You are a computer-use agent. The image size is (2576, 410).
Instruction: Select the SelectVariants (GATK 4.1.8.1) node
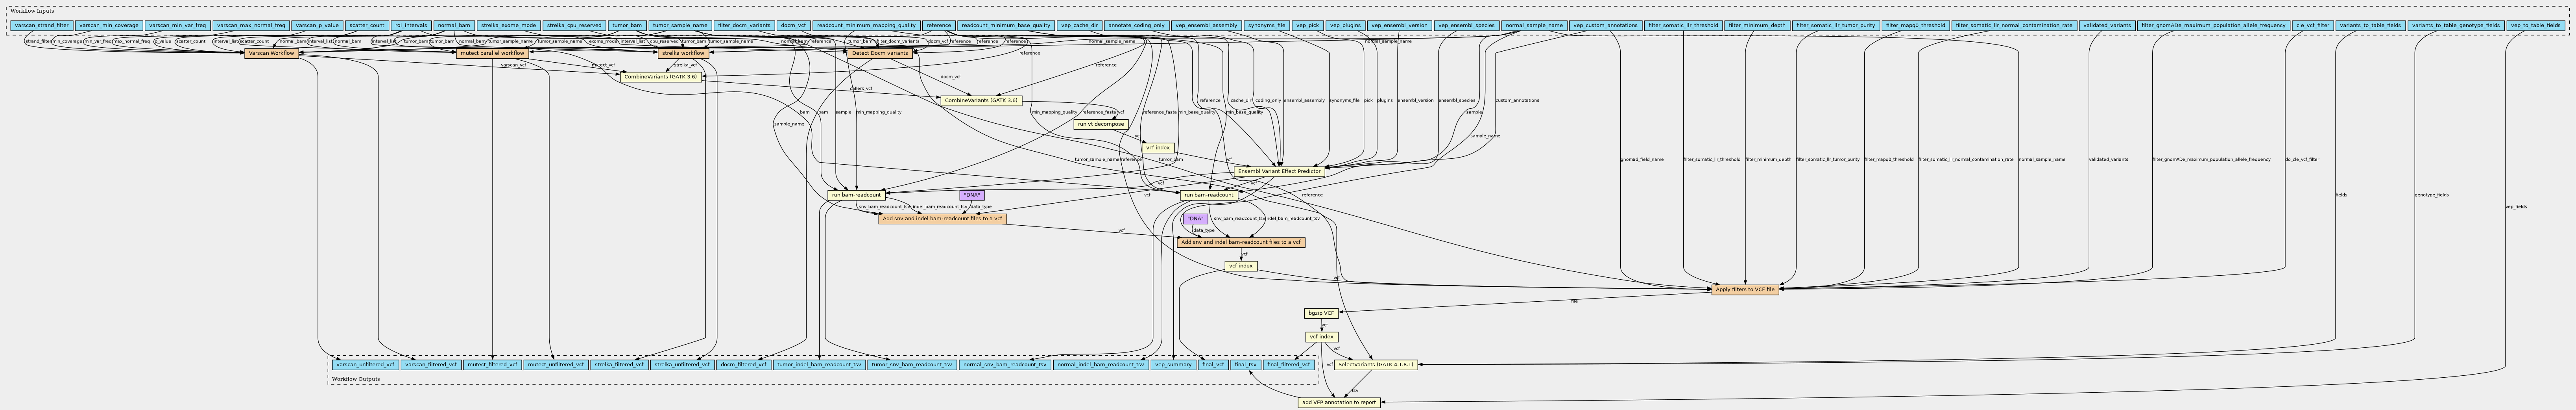1375,365
